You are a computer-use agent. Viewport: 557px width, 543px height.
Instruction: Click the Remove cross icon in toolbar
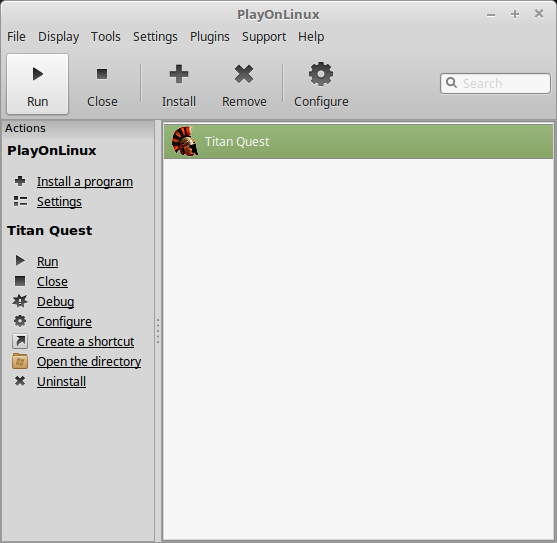click(x=244, y=74)
